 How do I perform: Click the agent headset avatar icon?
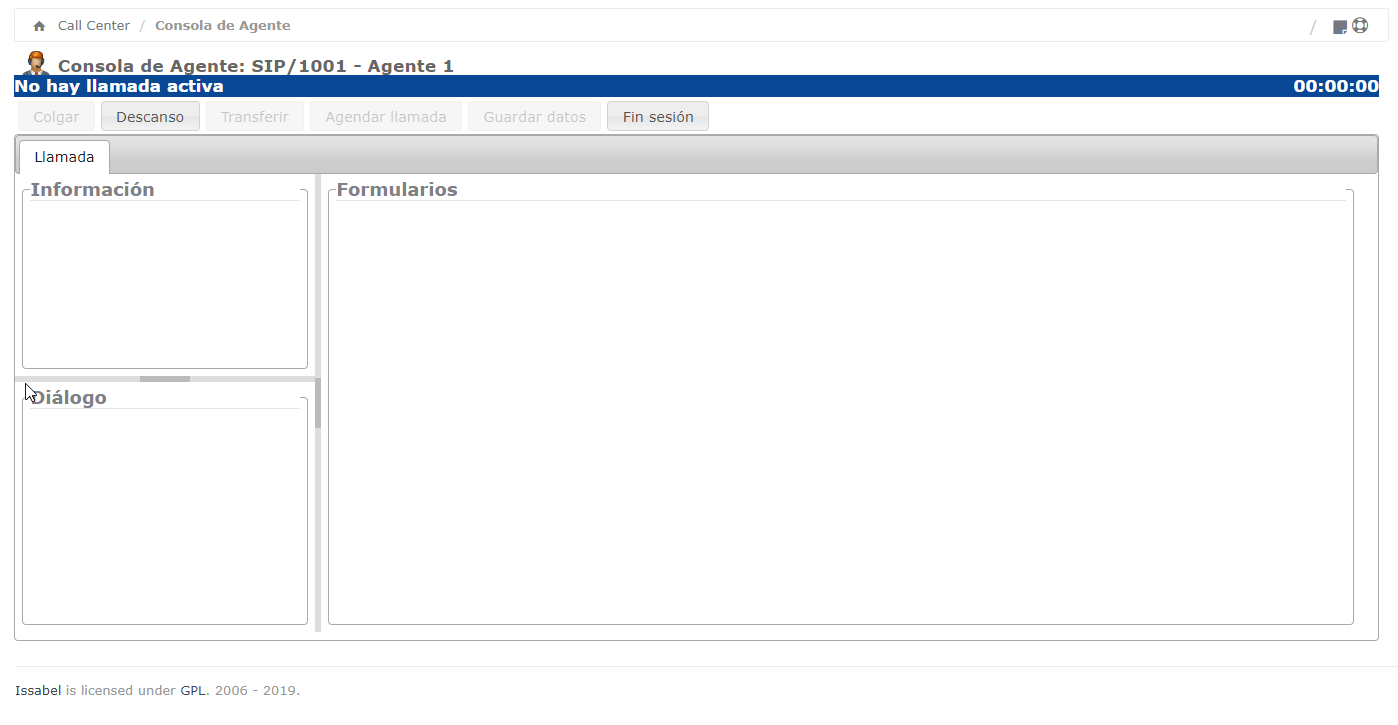[x=36, y=63]
